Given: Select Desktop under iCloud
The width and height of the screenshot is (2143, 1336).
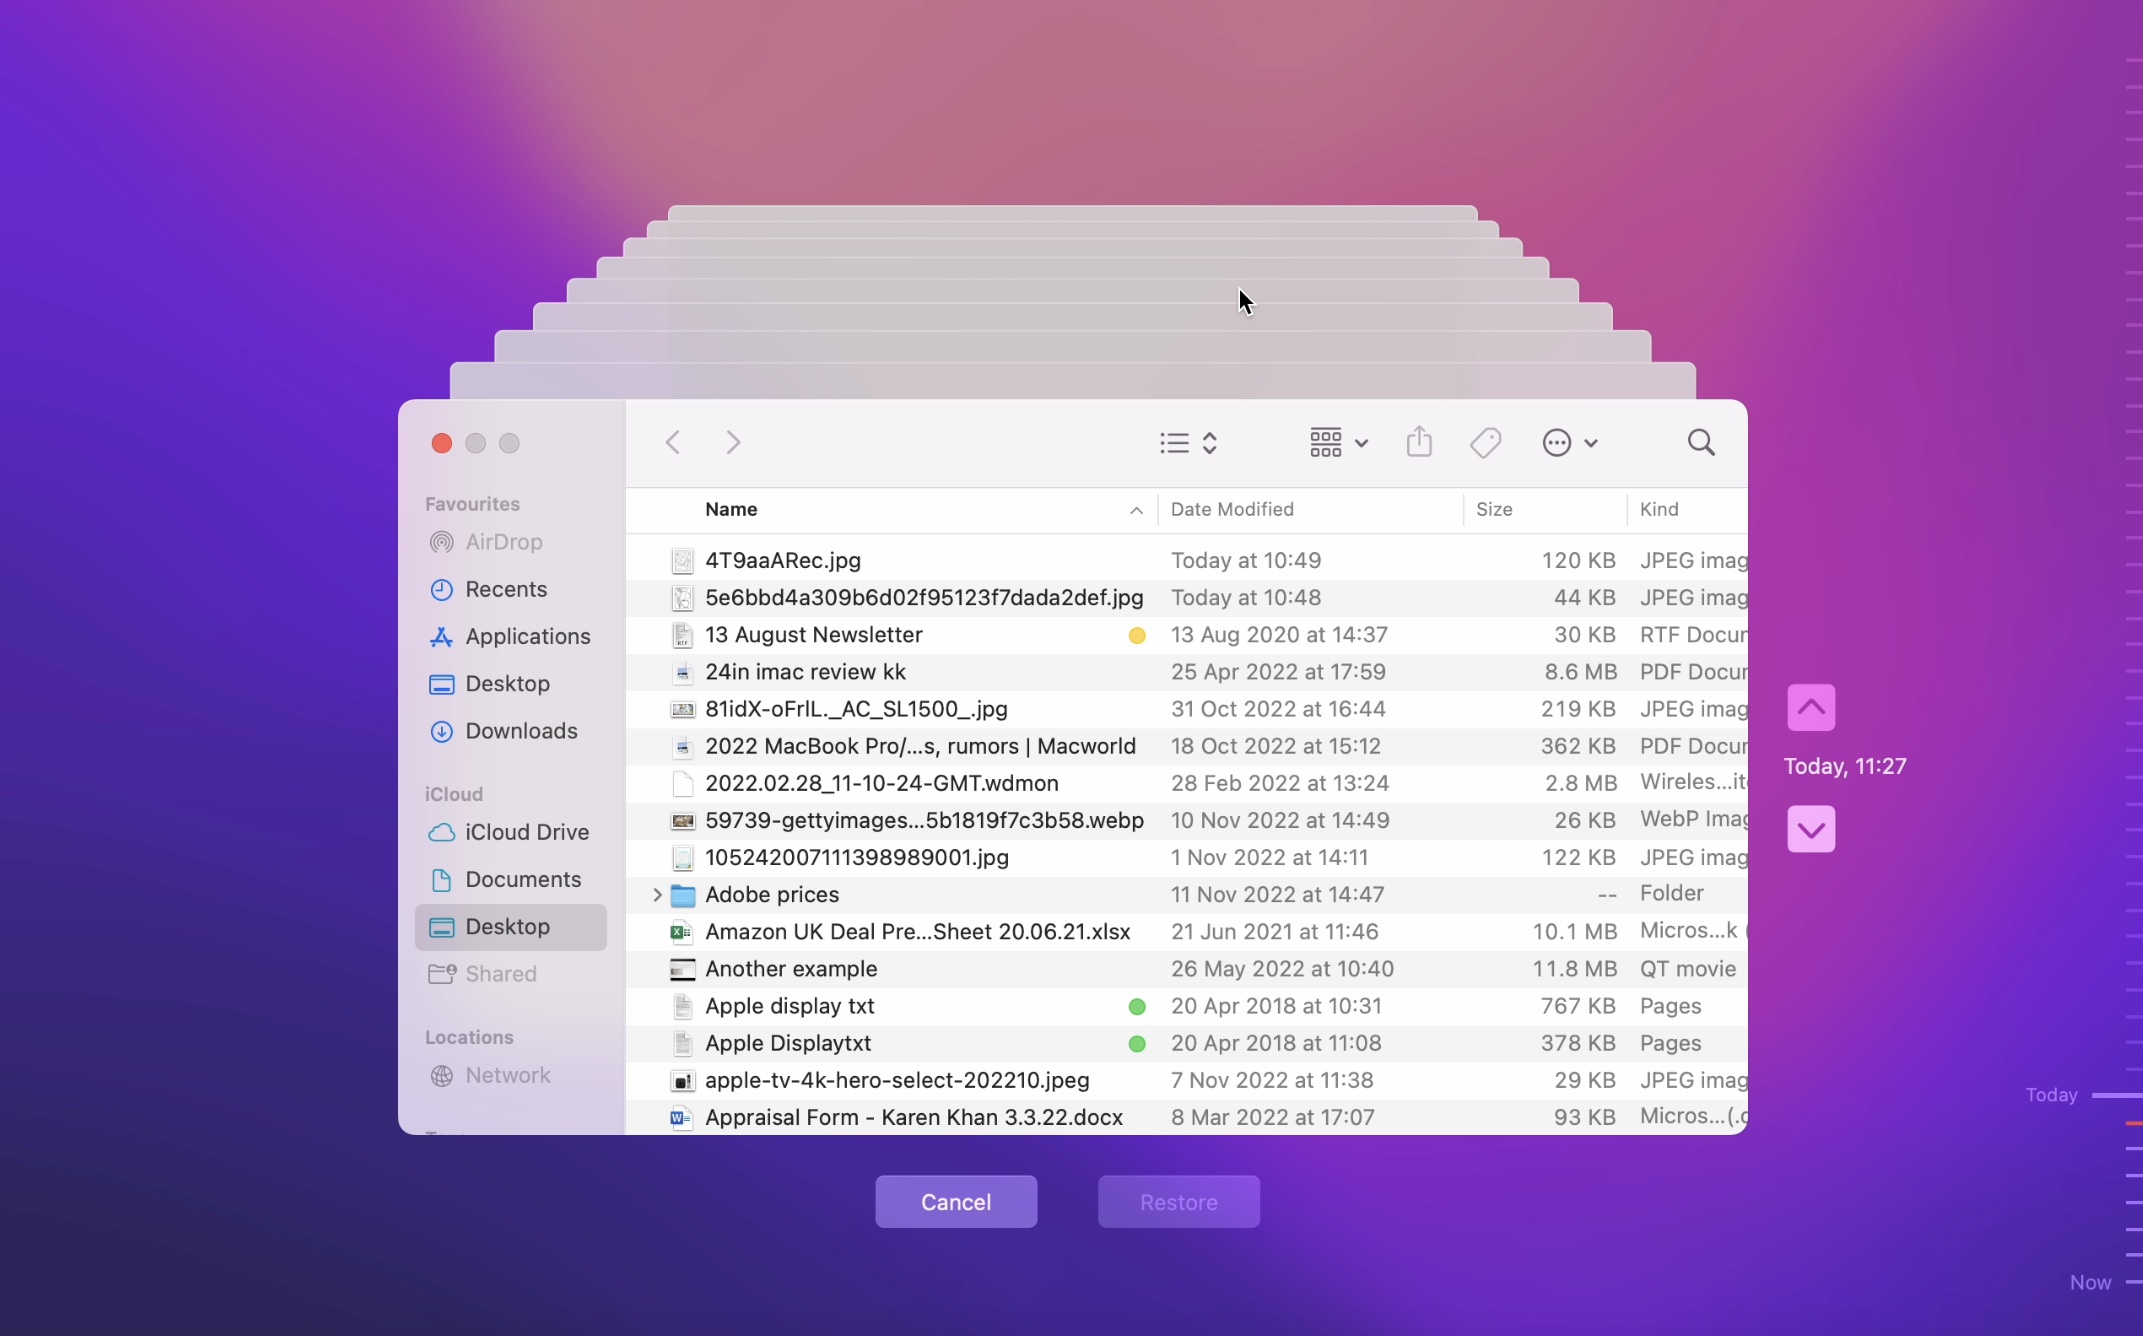Looking at the screenshot, I should (511, 927).
